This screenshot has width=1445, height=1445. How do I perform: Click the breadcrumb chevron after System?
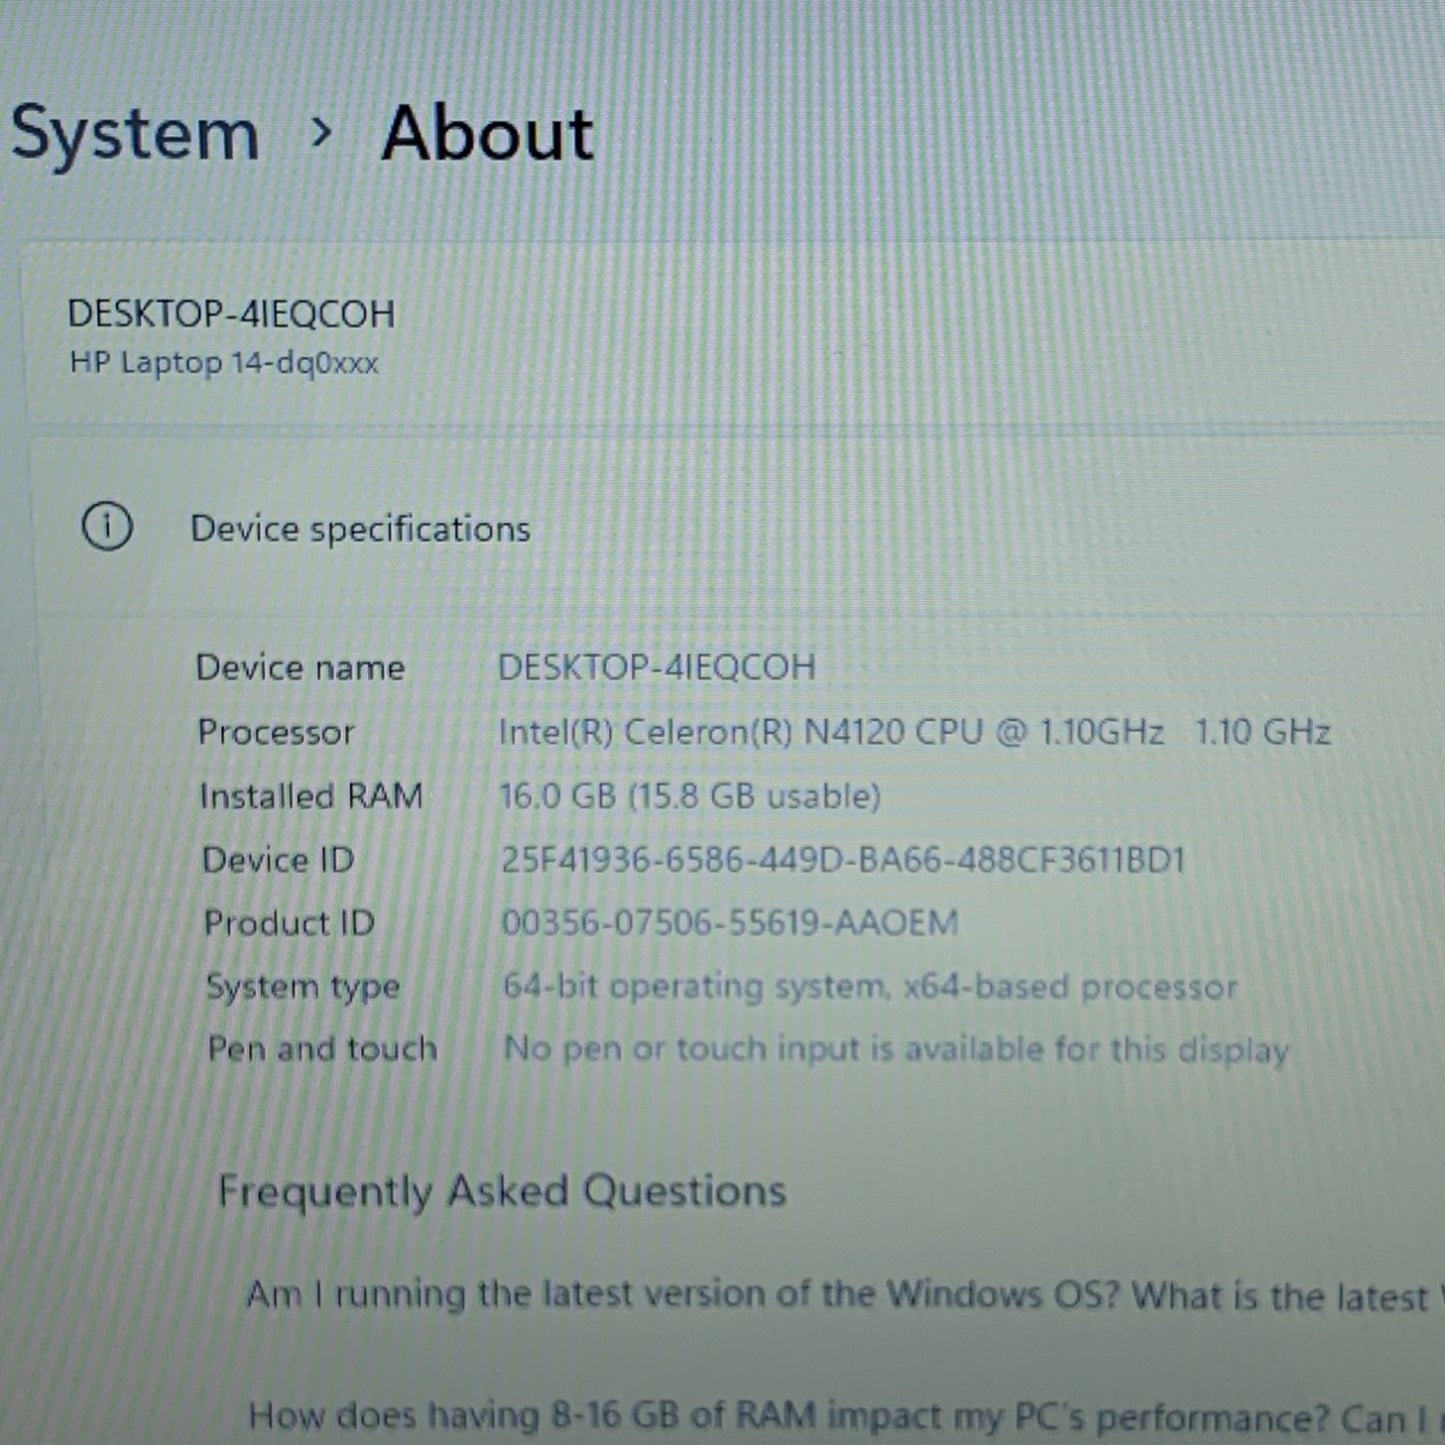pos(321,132)
